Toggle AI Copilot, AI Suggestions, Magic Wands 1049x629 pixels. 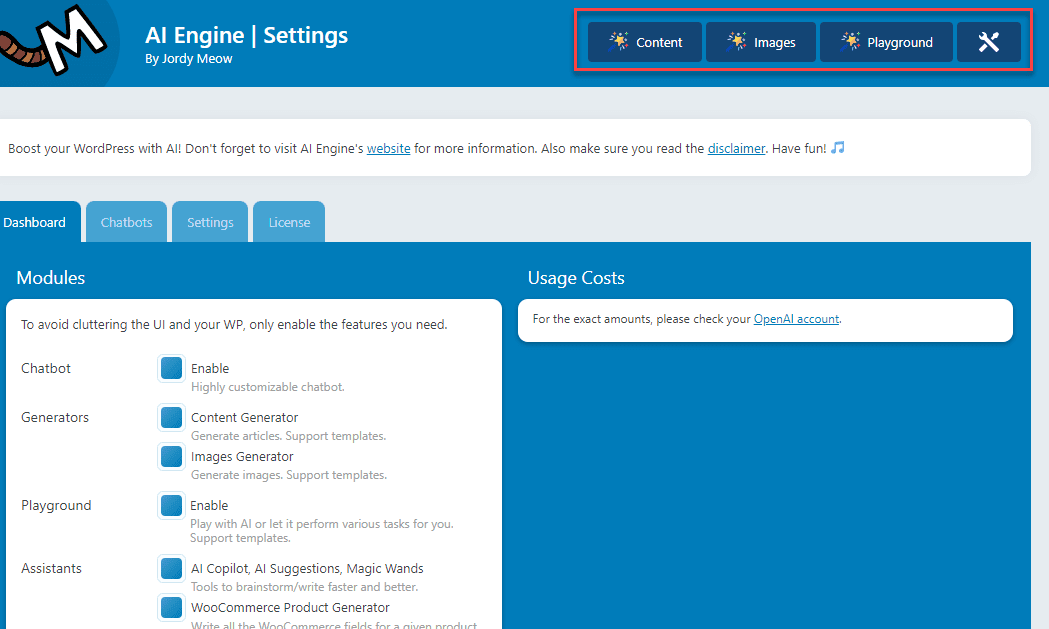click(x=171, y=568)
